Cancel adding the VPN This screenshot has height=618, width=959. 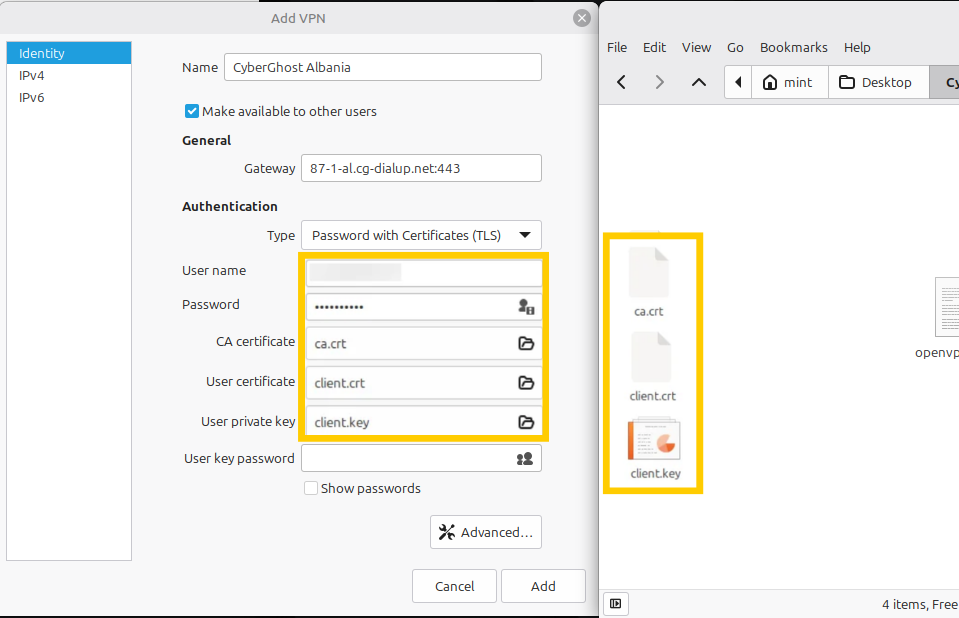point(454,586)
